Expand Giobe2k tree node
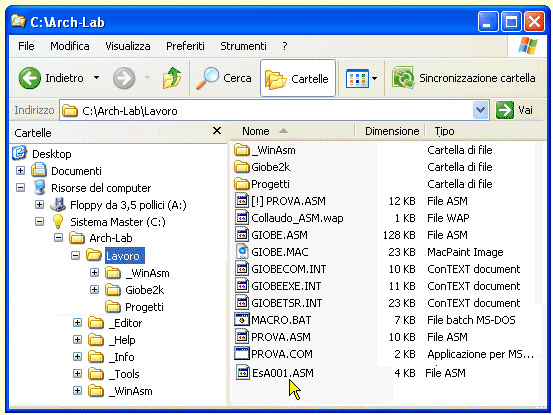This screenshot has width=553, height=415. (x=94, y=289)
